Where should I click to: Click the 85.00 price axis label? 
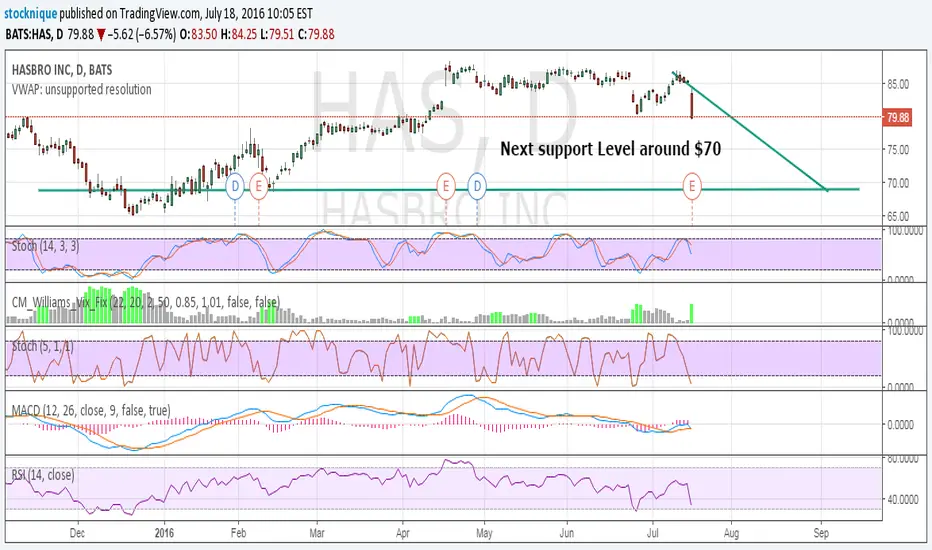click(x=898, y=84)
